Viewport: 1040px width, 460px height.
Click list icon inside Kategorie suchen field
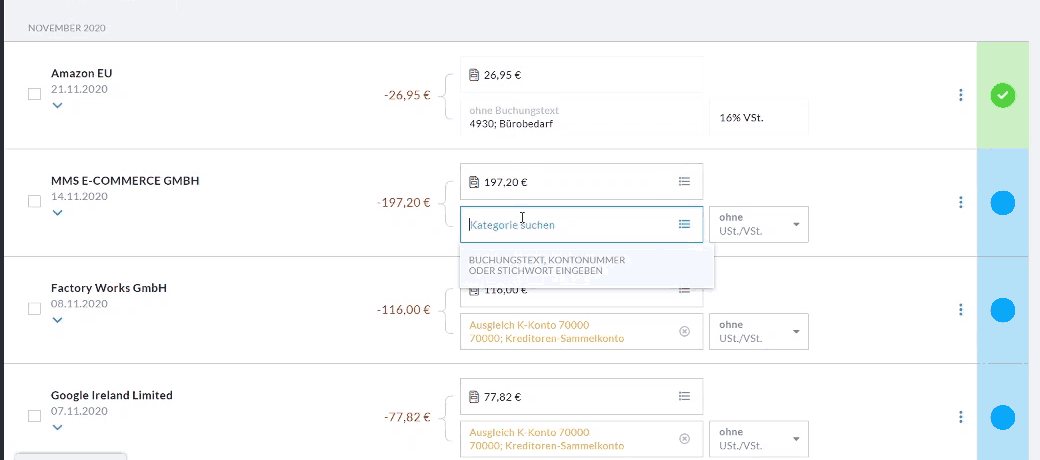point(684,224)
